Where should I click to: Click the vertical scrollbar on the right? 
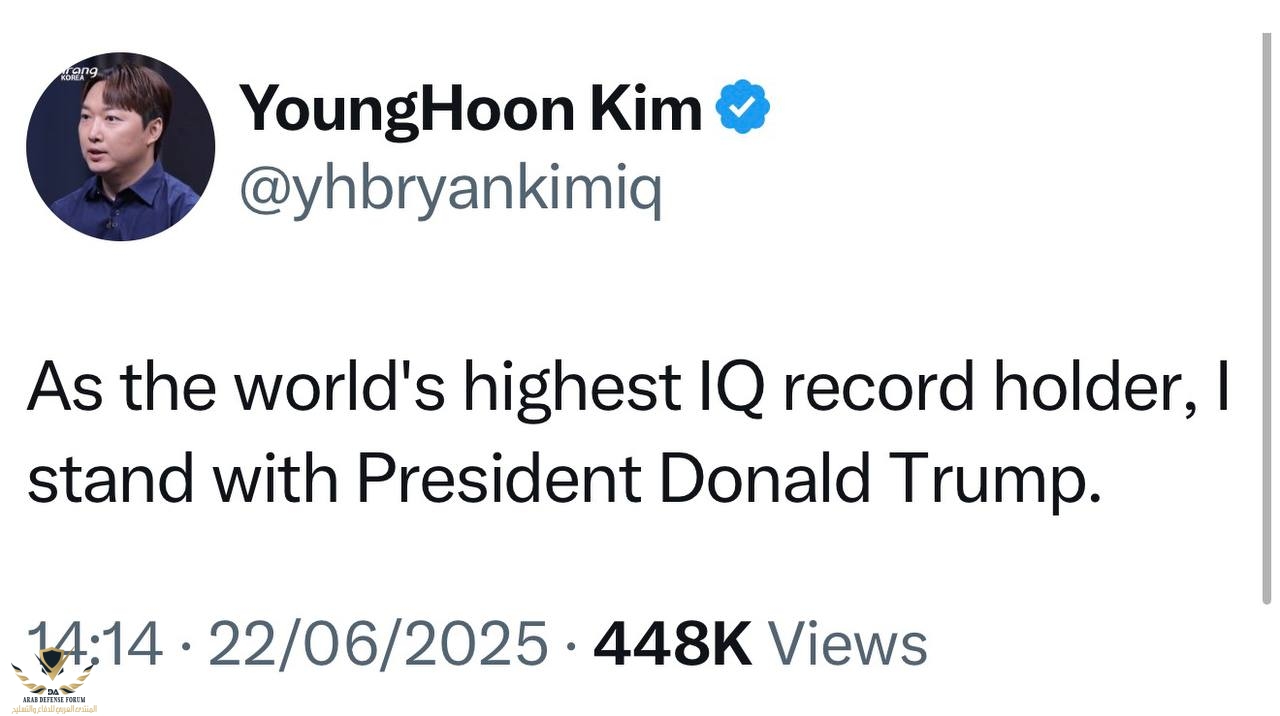[1267, 320]
